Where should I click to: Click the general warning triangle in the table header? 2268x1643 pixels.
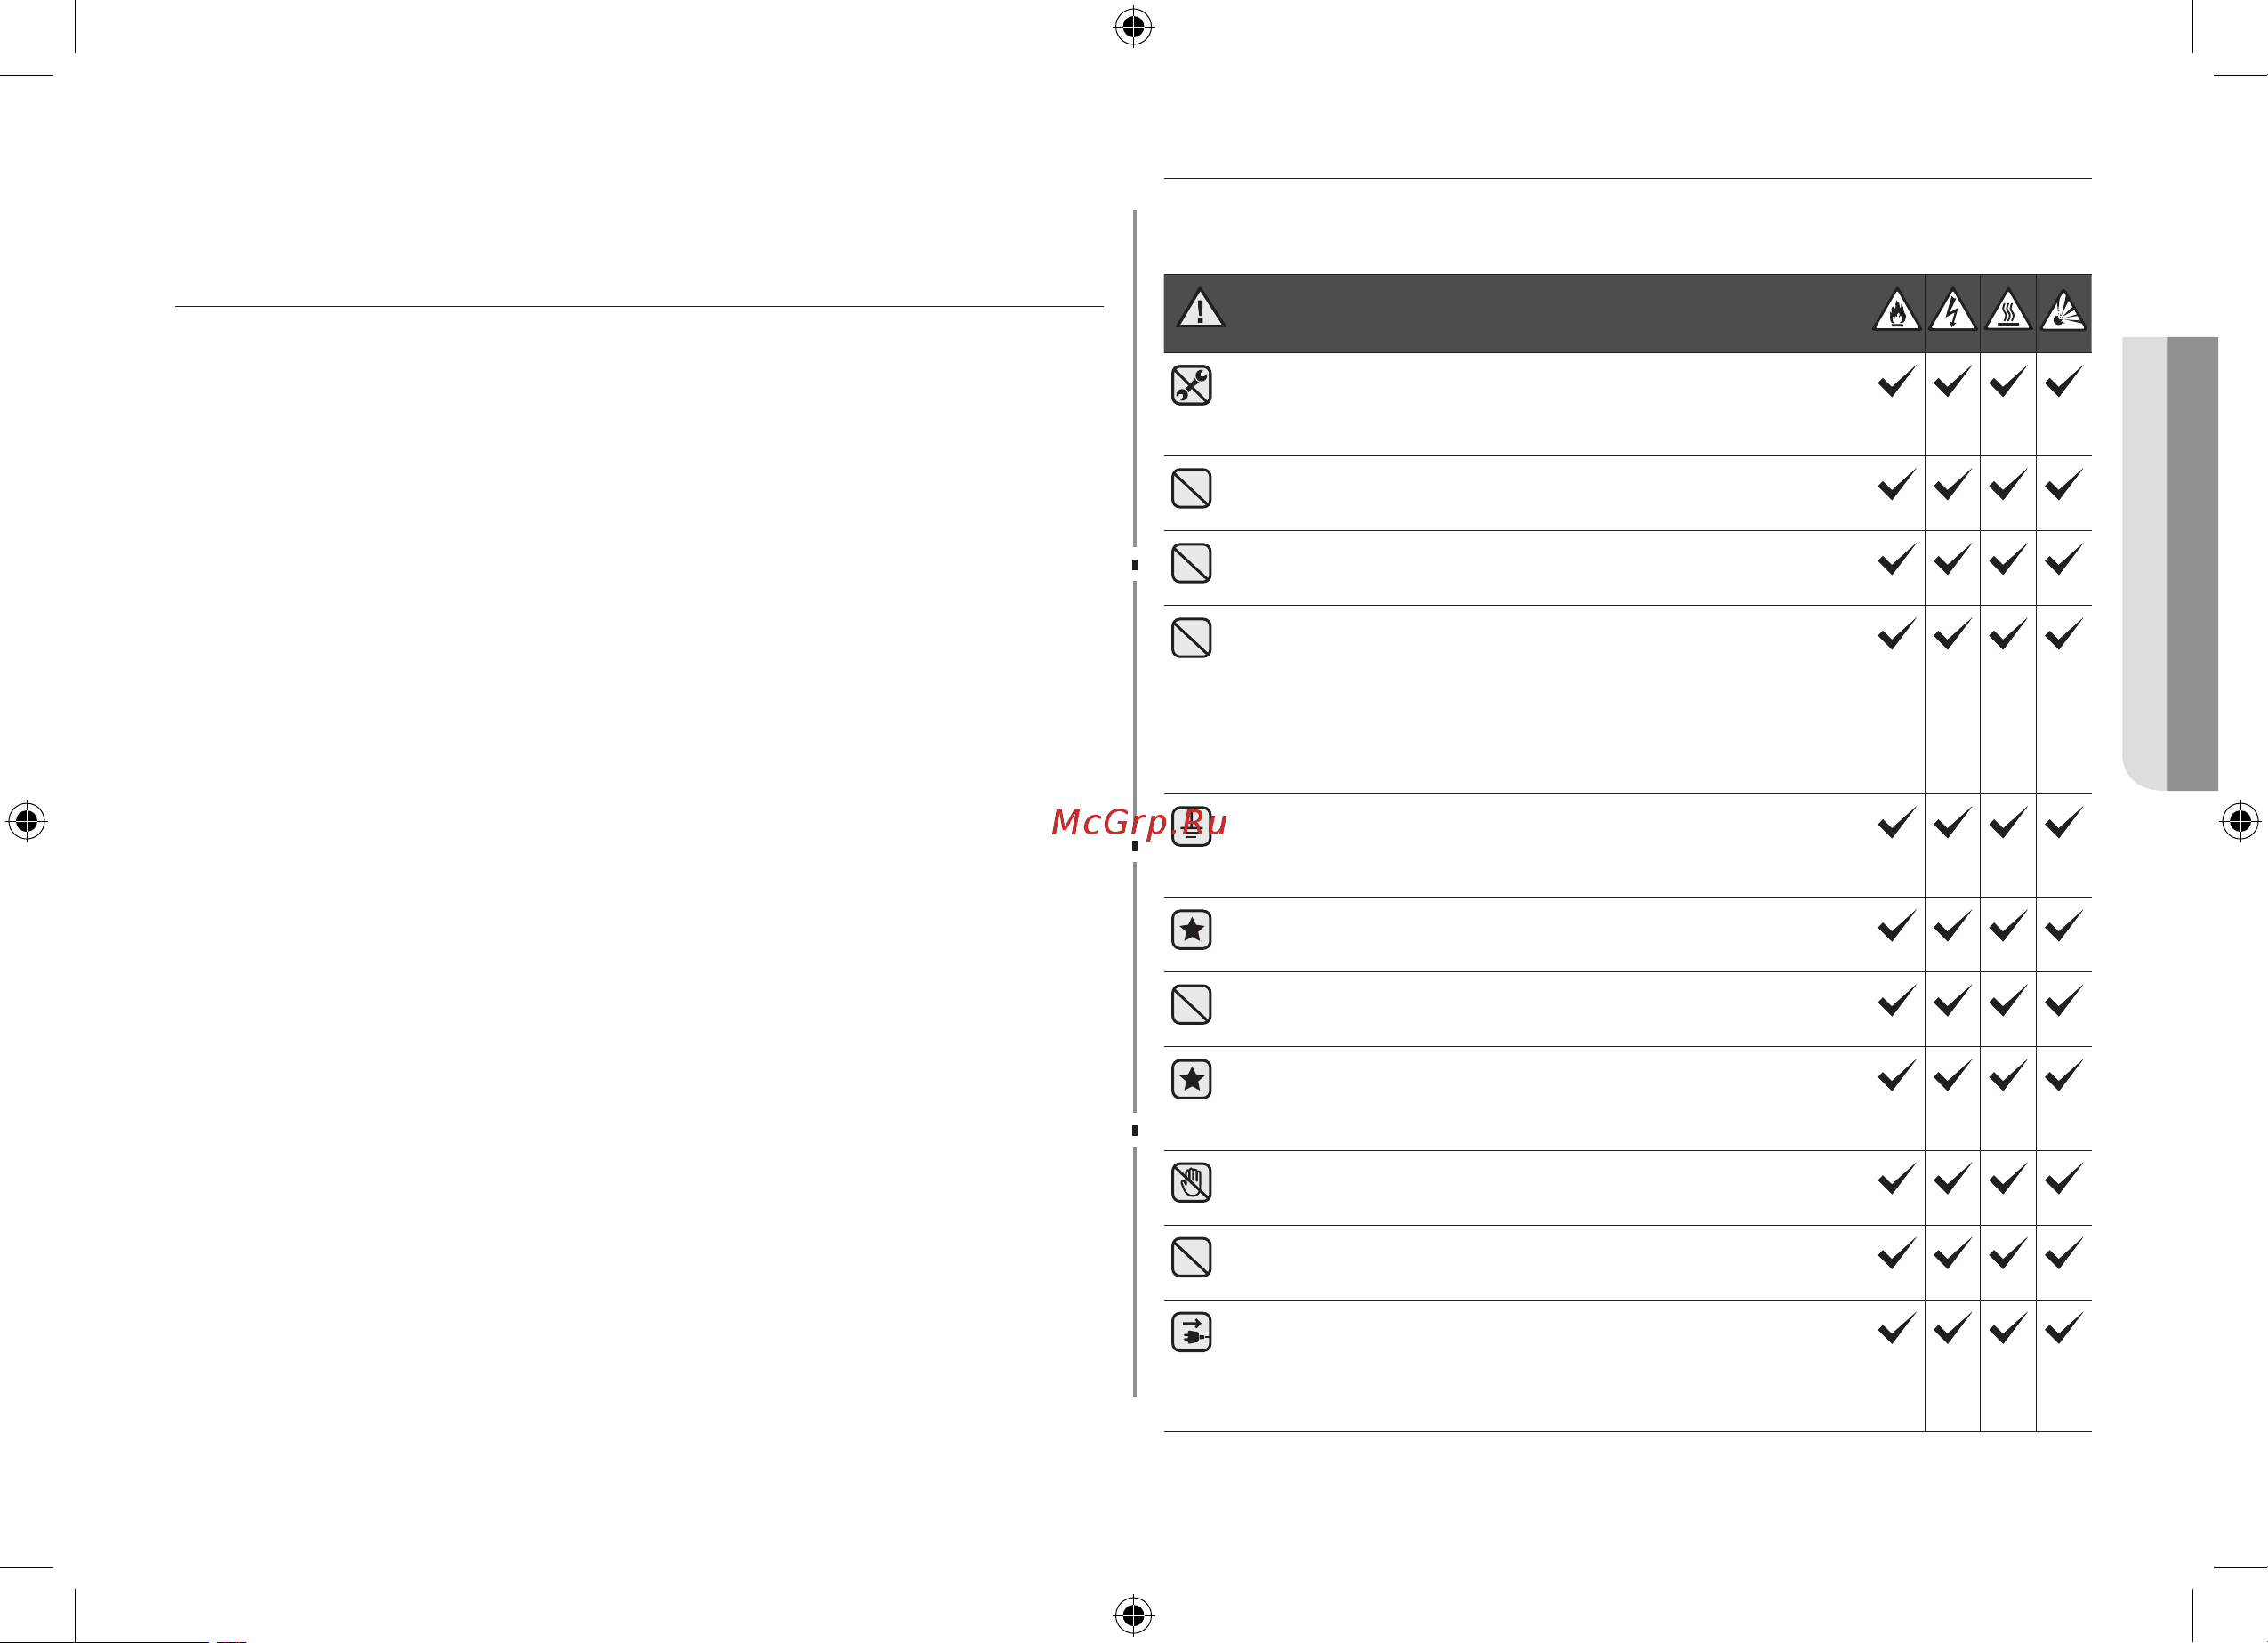pos(1200,308)
